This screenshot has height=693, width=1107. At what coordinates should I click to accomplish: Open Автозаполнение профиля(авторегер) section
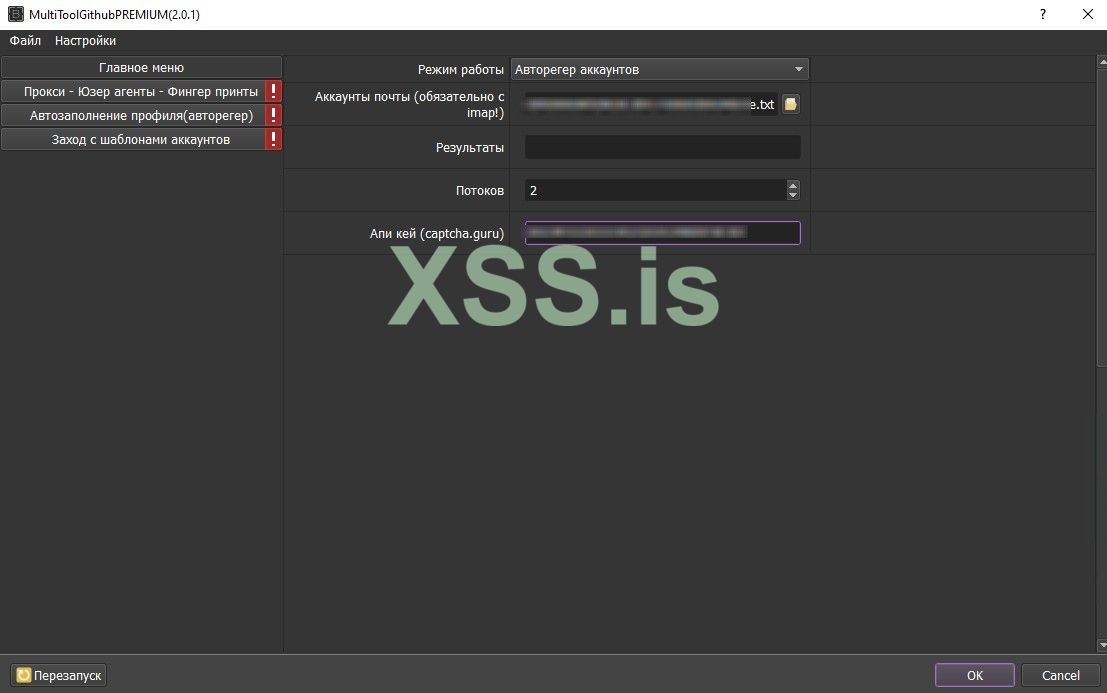coord(133,116)
